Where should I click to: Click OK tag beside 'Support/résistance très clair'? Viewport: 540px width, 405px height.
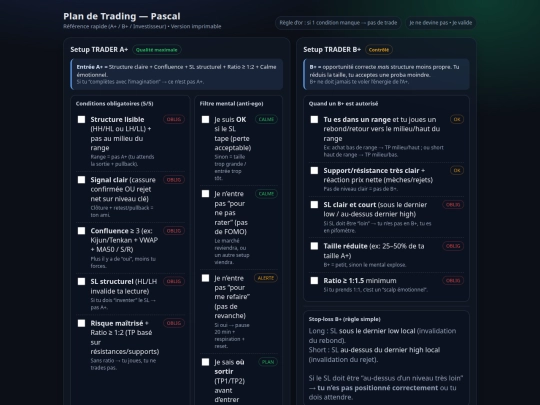pos(457,170)
